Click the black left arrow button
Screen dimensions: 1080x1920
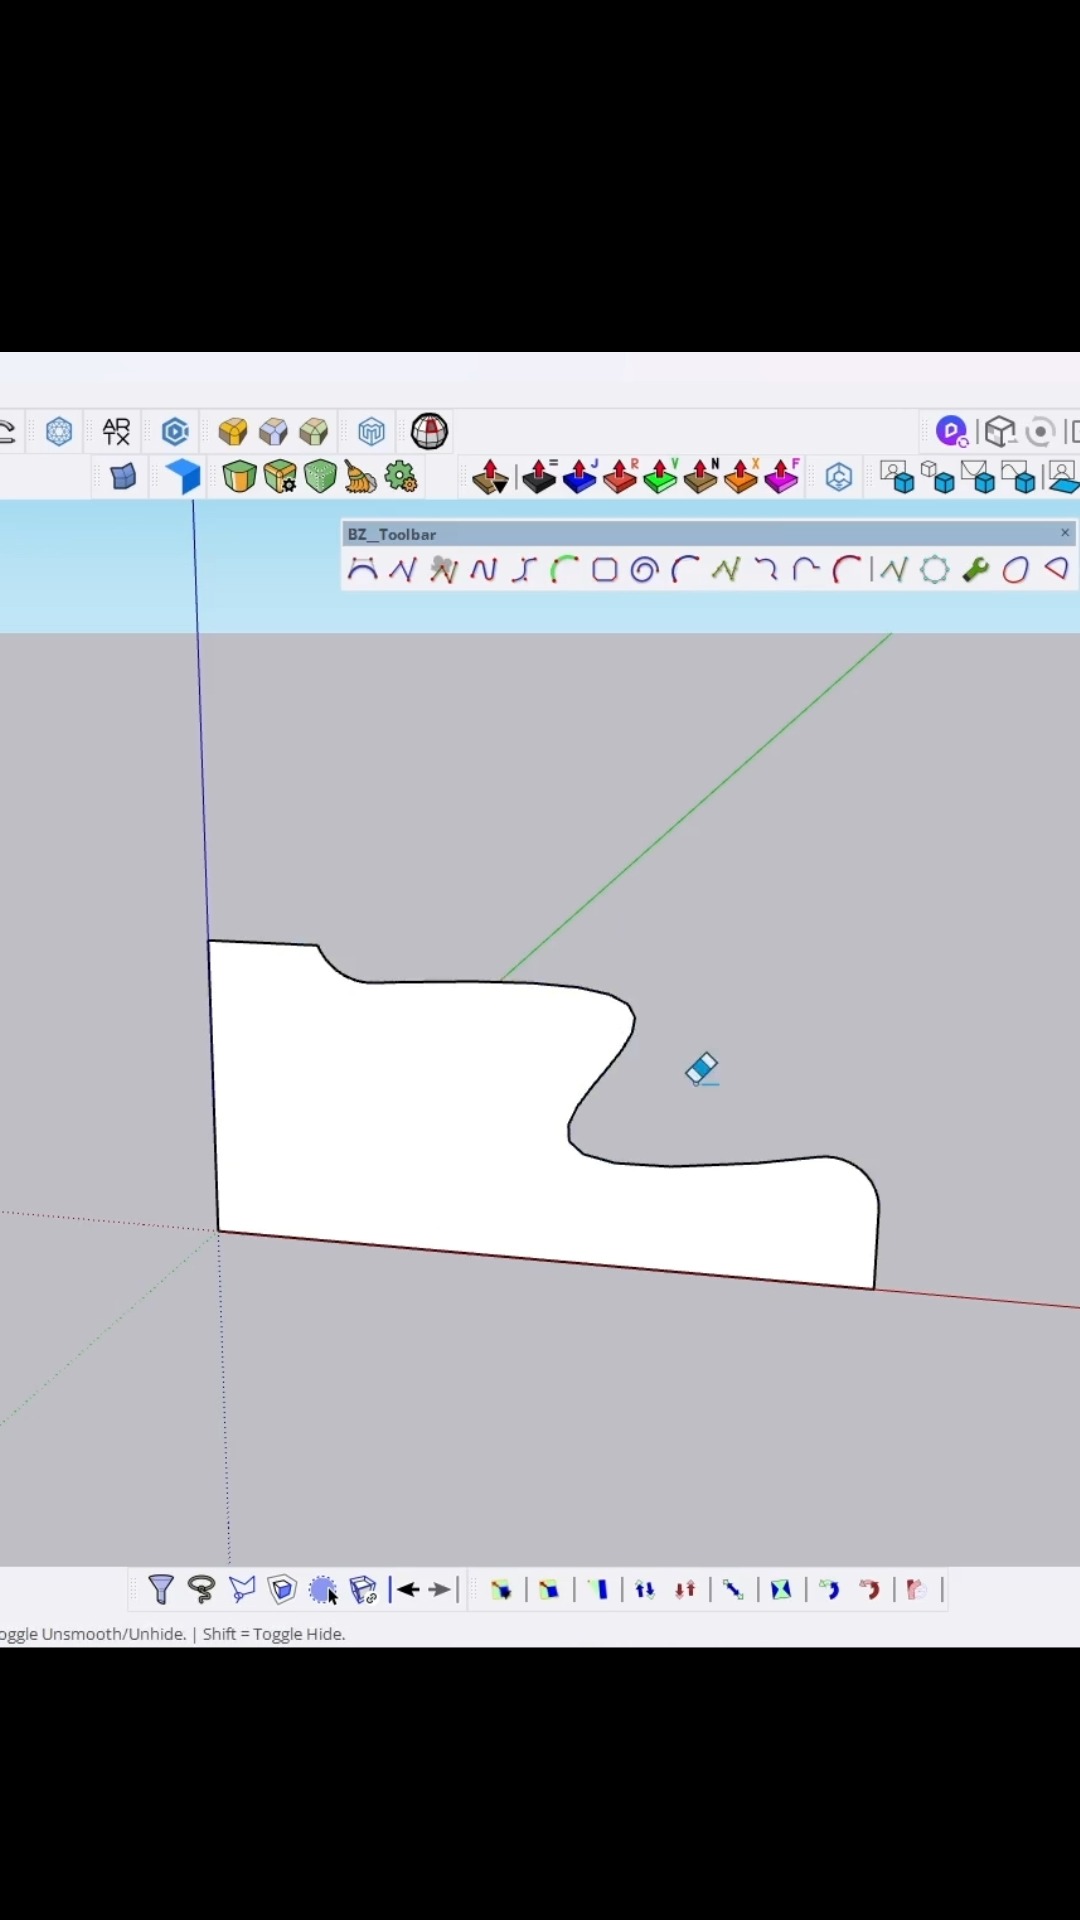(x=406, y=1589)
